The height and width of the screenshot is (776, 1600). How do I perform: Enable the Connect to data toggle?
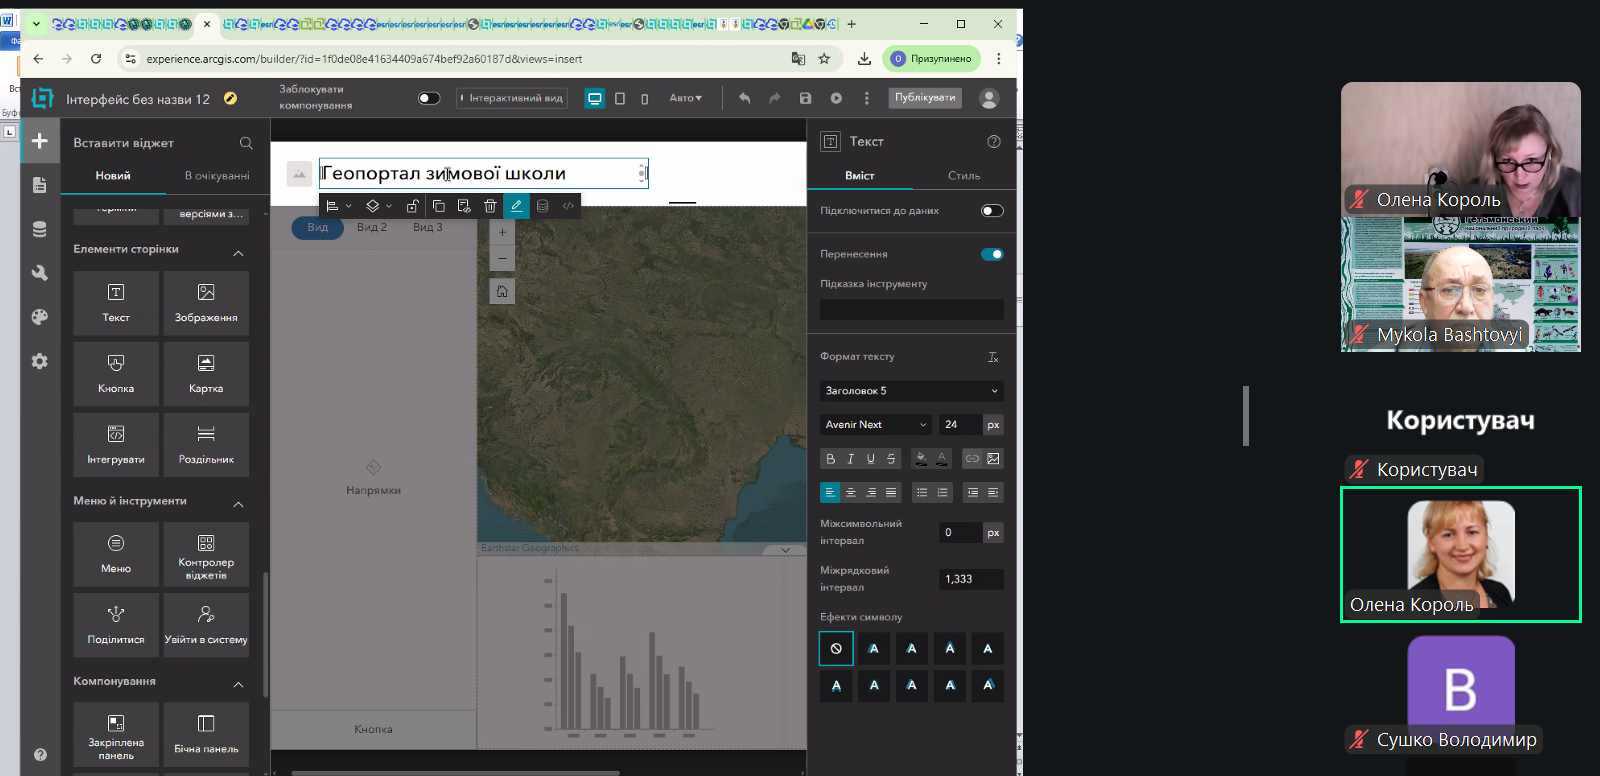pos(991,211)
